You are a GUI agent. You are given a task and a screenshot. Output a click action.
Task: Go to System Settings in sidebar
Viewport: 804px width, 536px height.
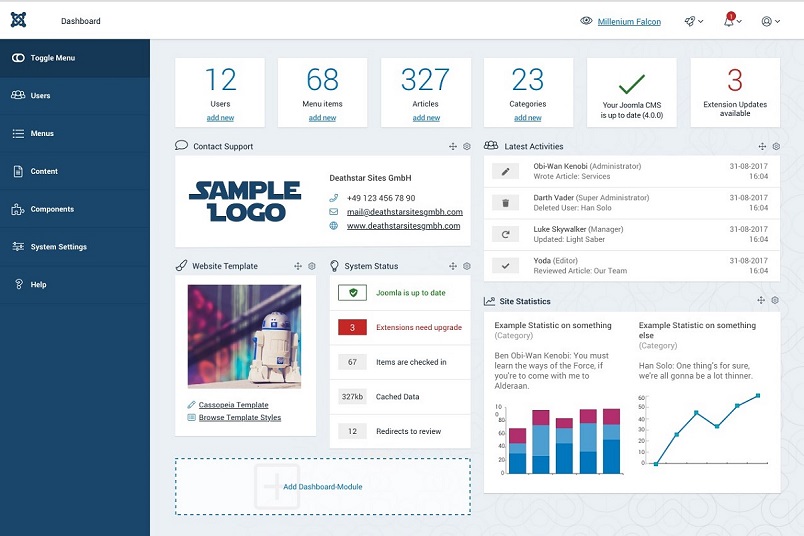(x=58, y=247)
